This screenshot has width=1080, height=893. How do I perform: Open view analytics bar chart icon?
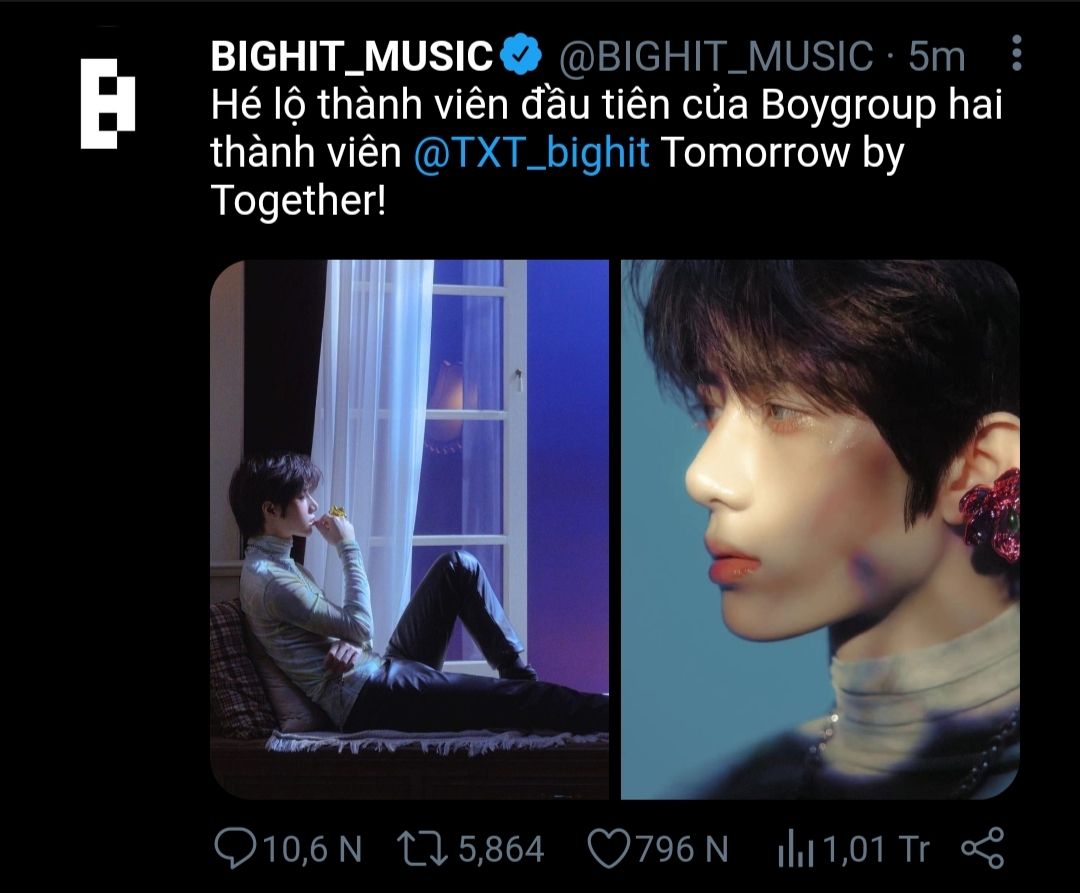pyautogui.click(x=796, y=849)
